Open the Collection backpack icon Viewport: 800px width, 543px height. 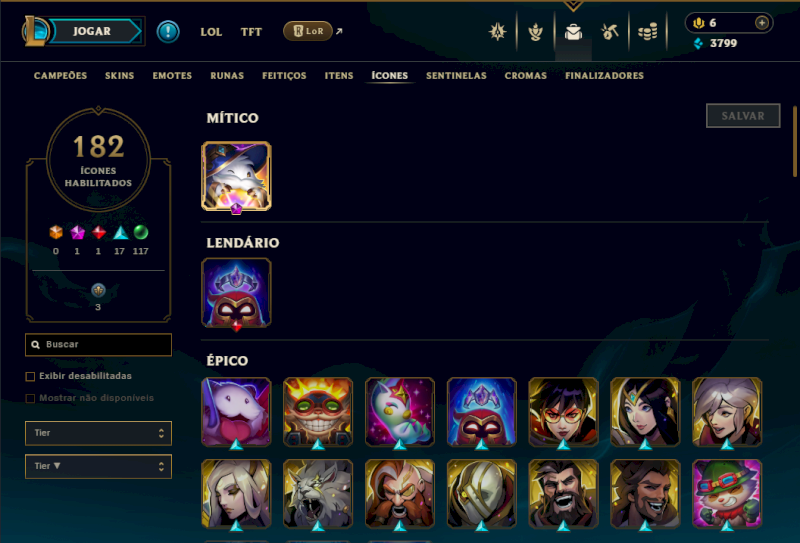point(573,32)
